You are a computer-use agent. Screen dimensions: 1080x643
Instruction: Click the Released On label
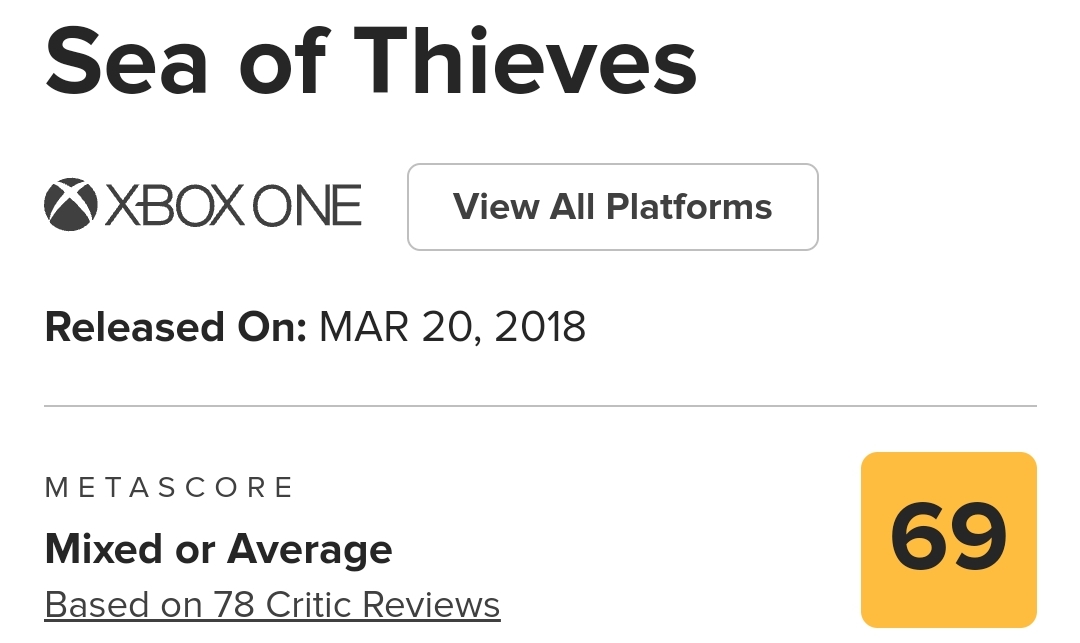click(x=175, y=328)
